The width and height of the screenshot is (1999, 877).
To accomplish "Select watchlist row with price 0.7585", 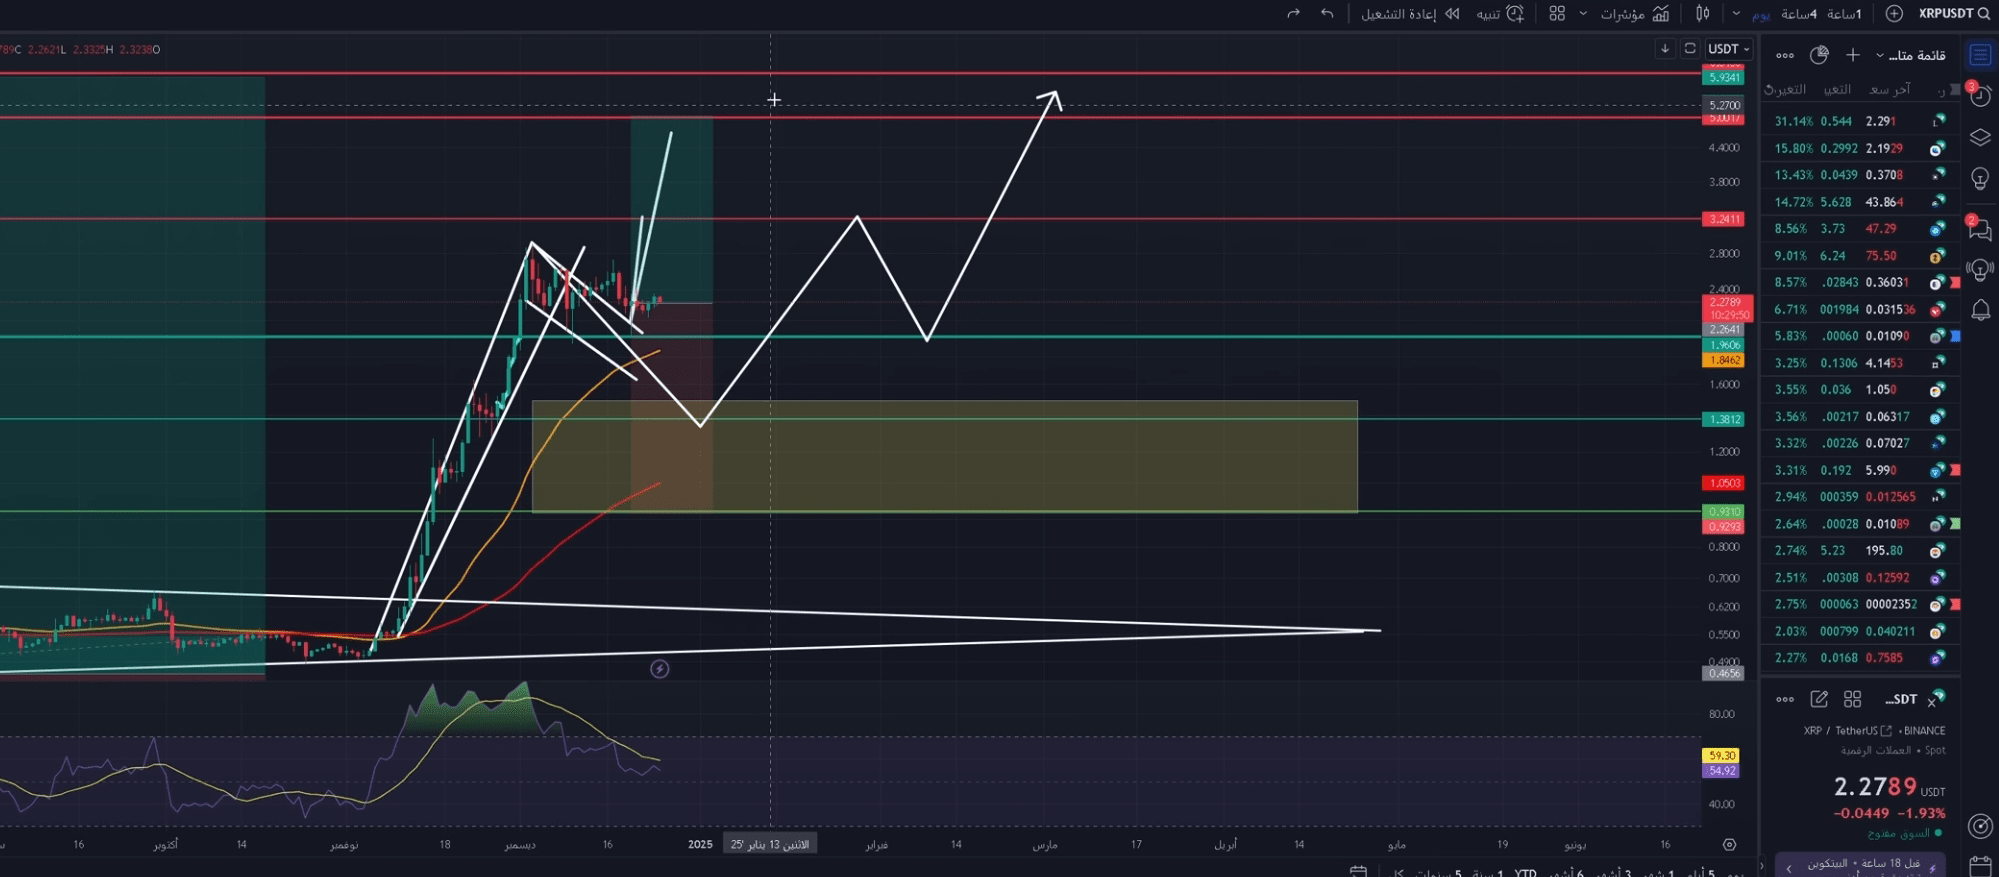I will pos(1861,658).
